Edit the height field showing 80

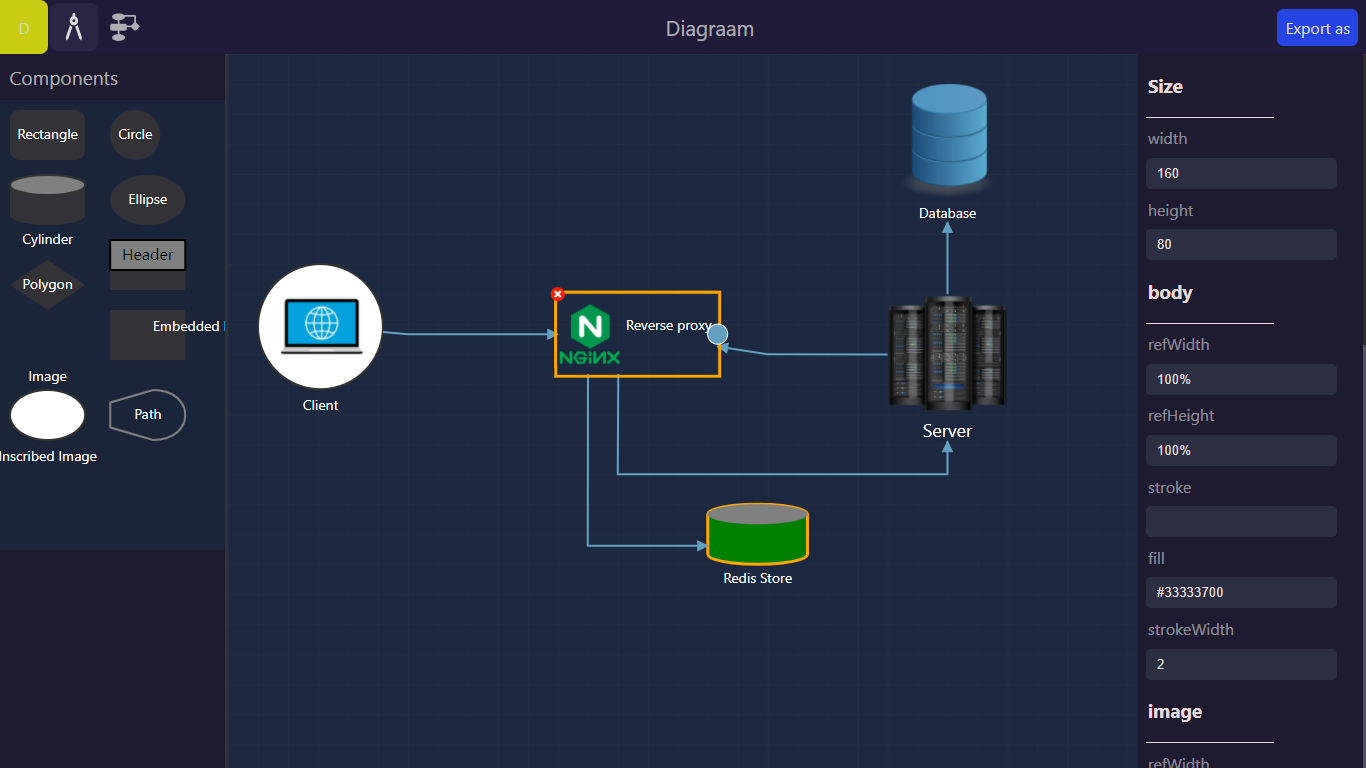[x=1241, y=244]
